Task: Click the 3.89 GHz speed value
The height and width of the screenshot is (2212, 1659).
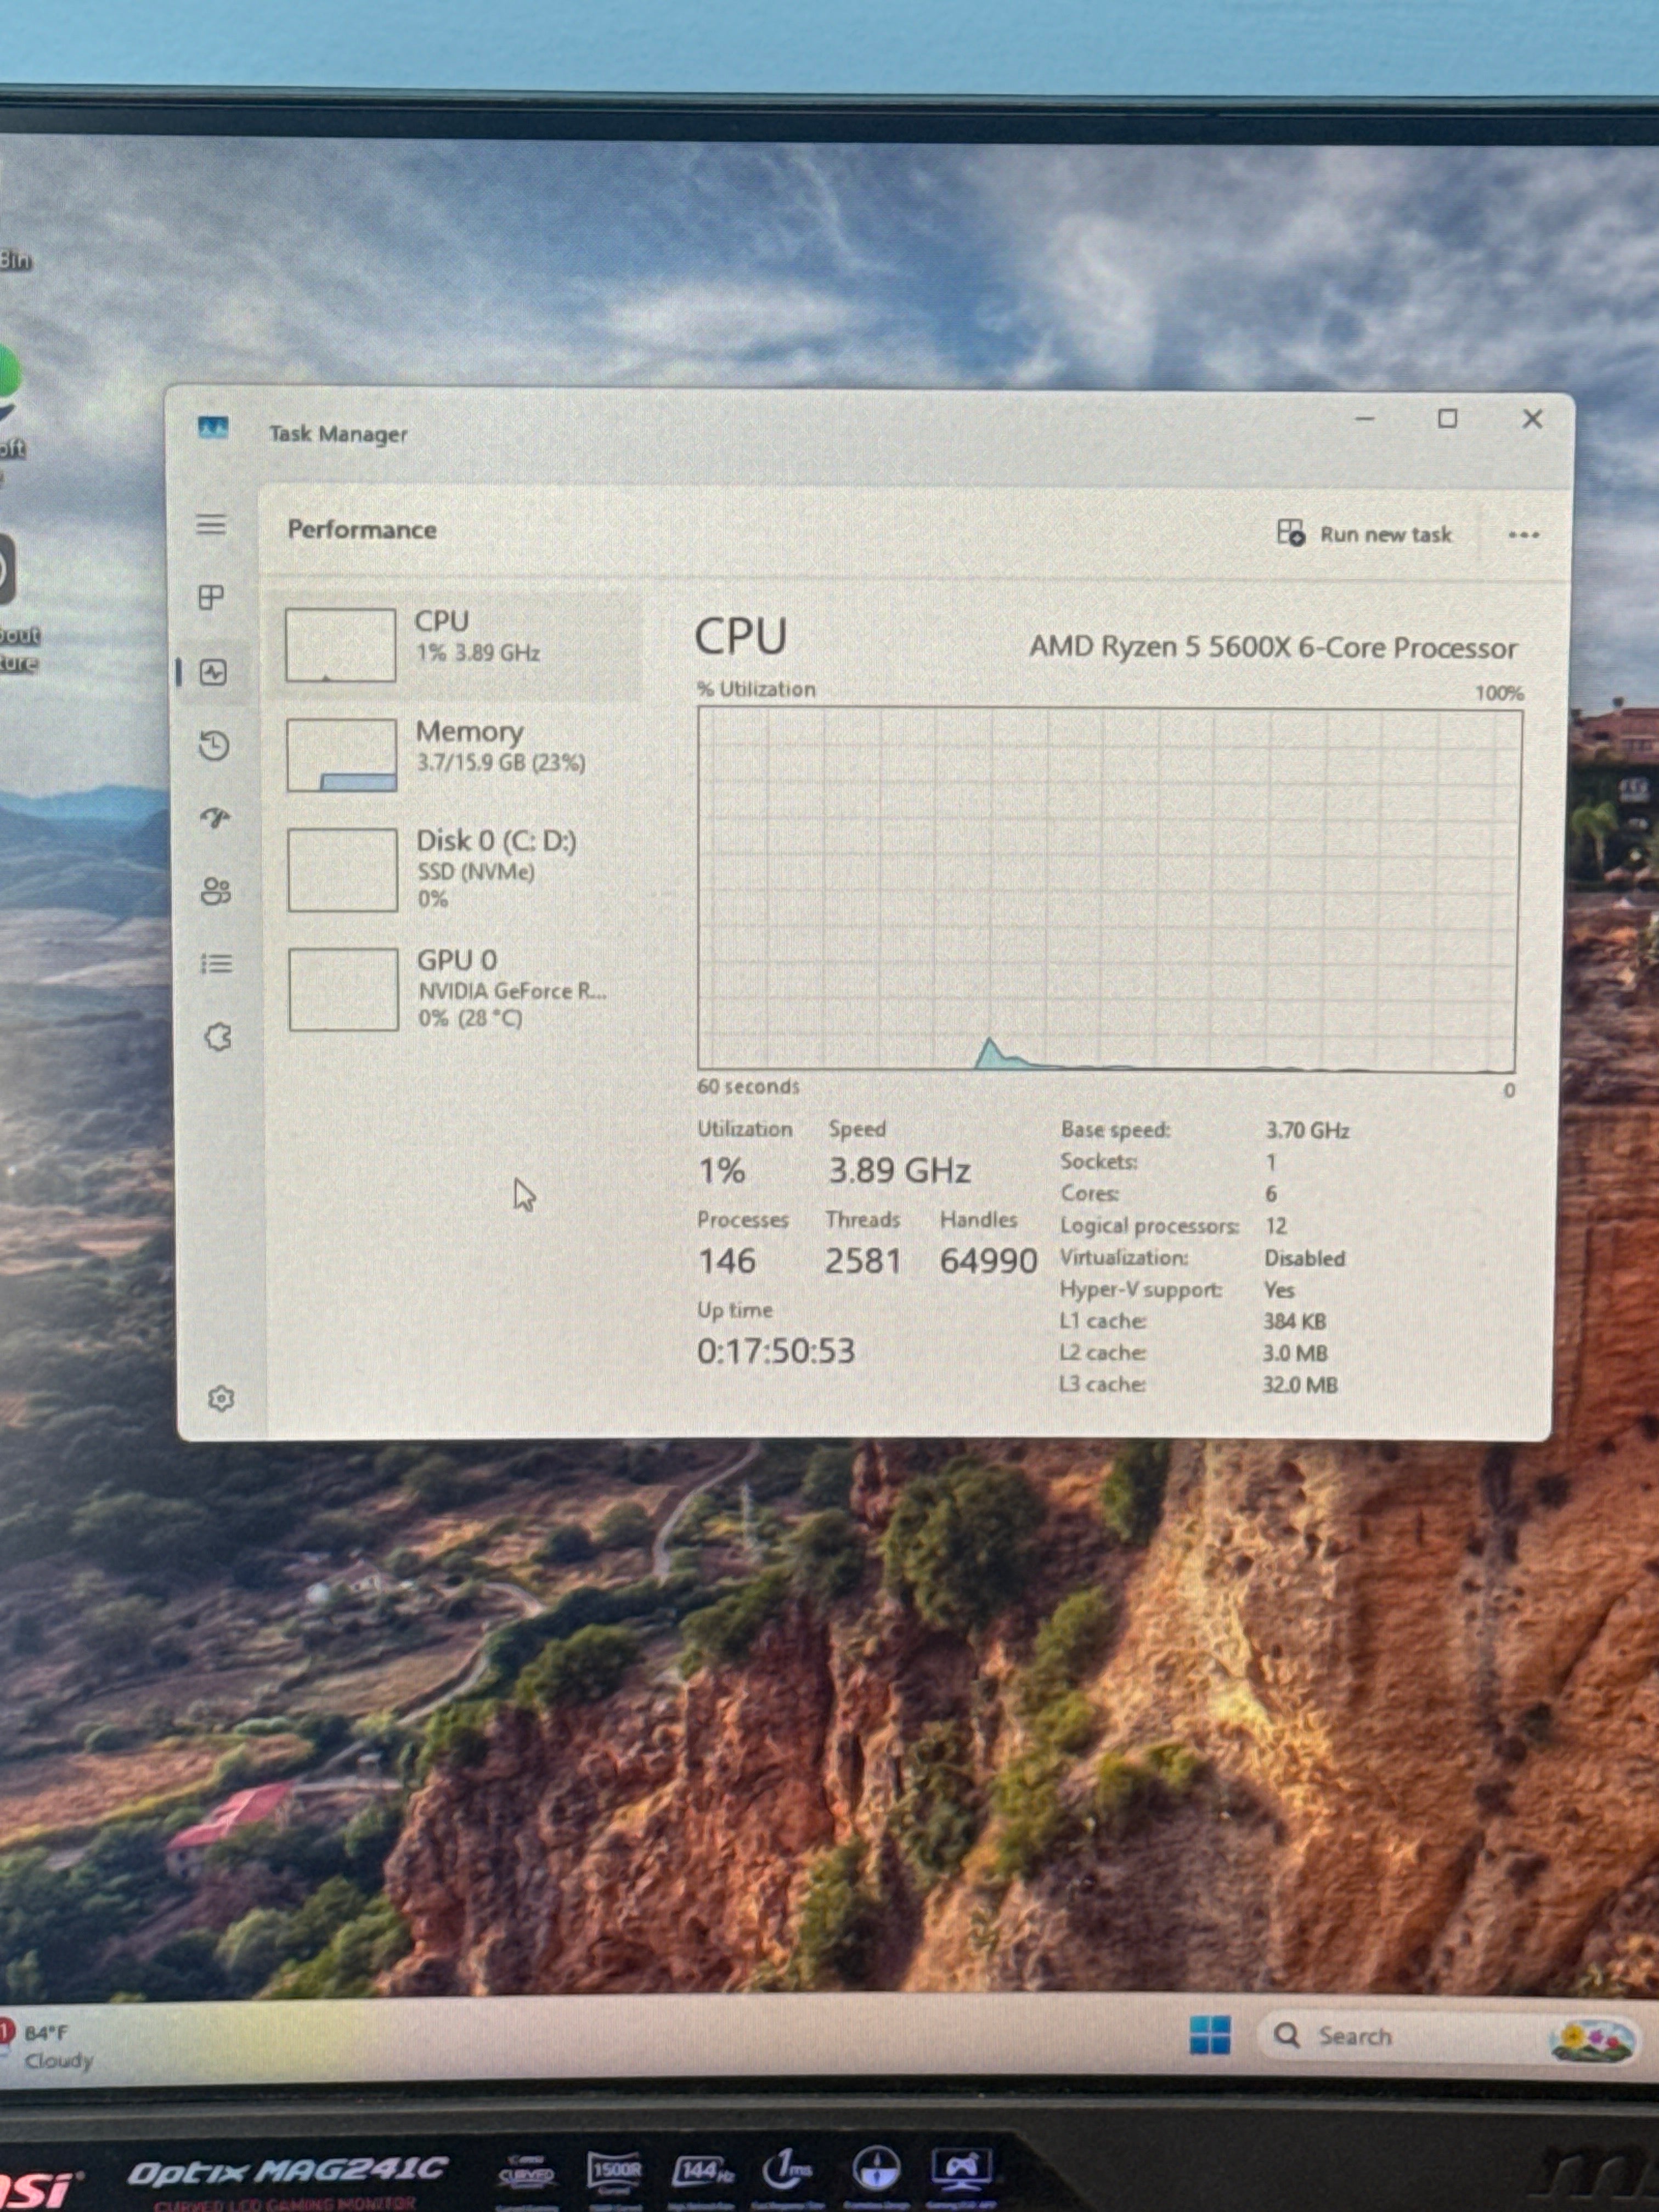Action: 899,1171
